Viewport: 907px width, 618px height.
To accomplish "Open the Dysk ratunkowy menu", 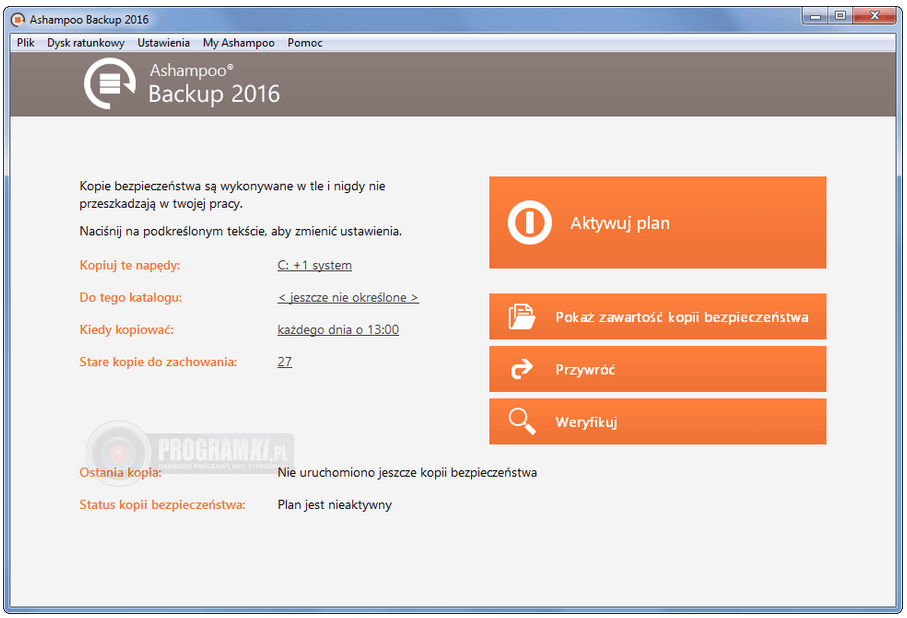I will pyautogui.click(x=86, y=43).
